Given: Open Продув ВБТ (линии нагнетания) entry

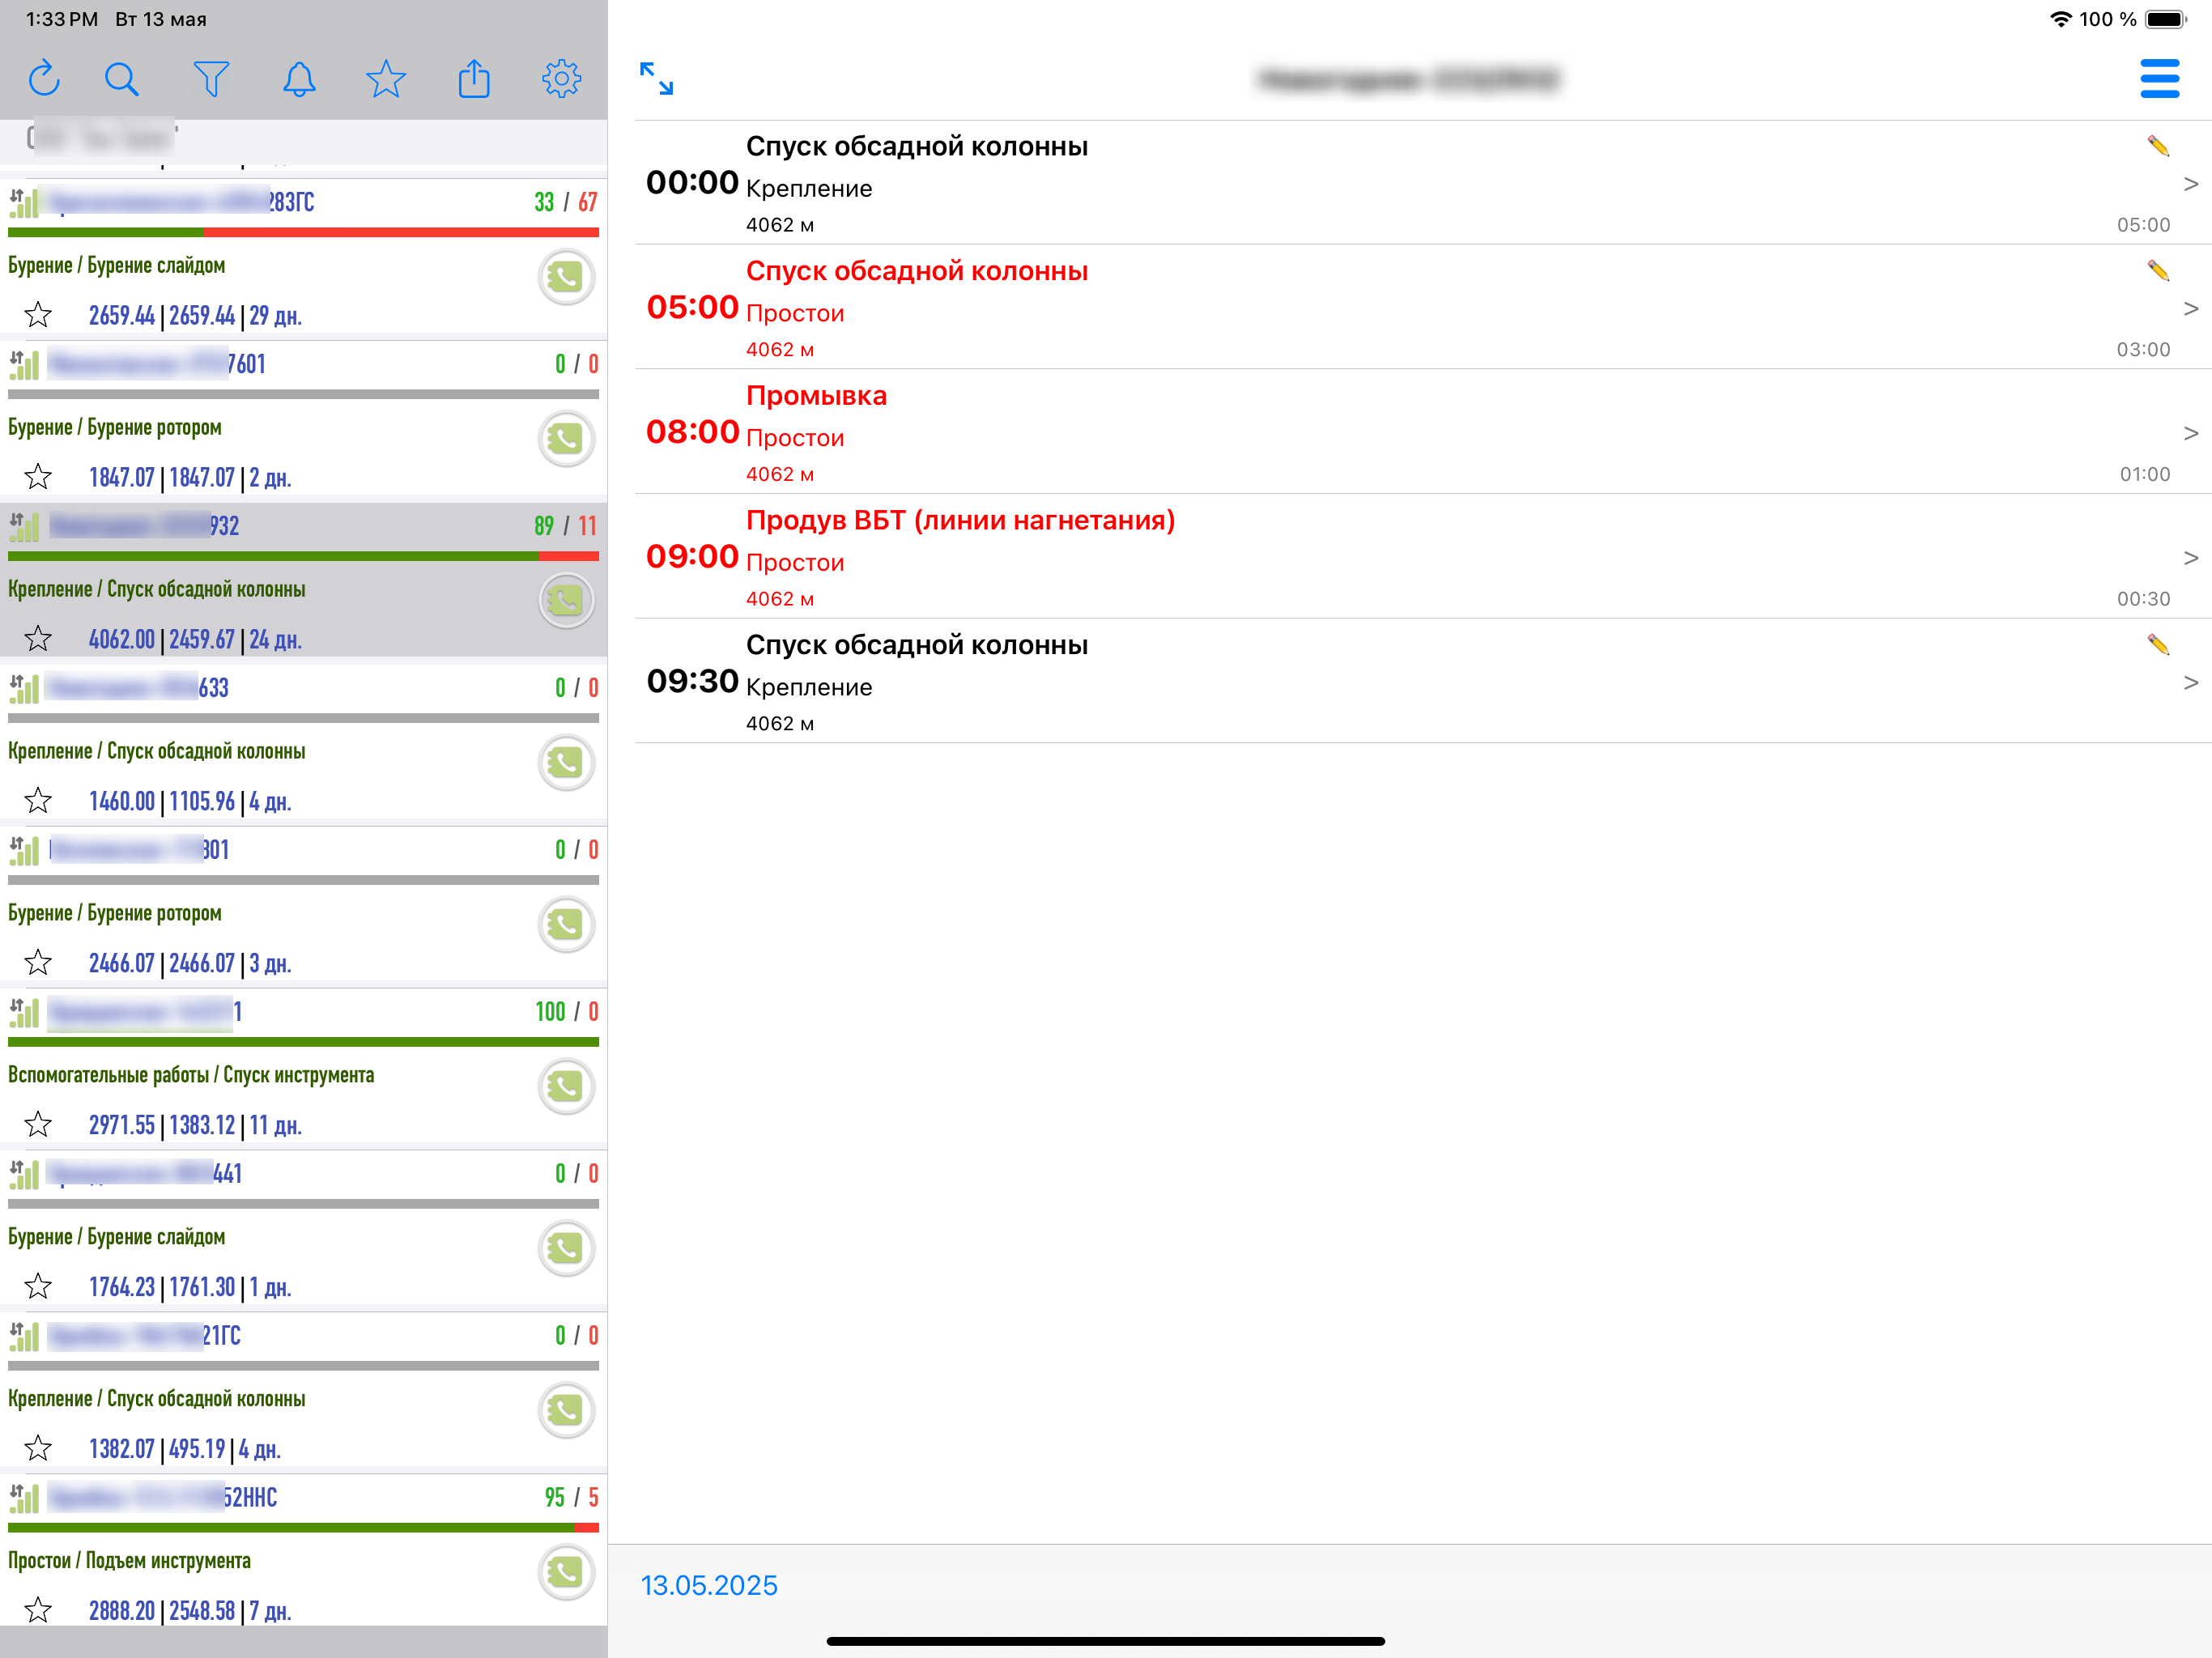Looking at the screenshot, I should [x=1423, y=557].
